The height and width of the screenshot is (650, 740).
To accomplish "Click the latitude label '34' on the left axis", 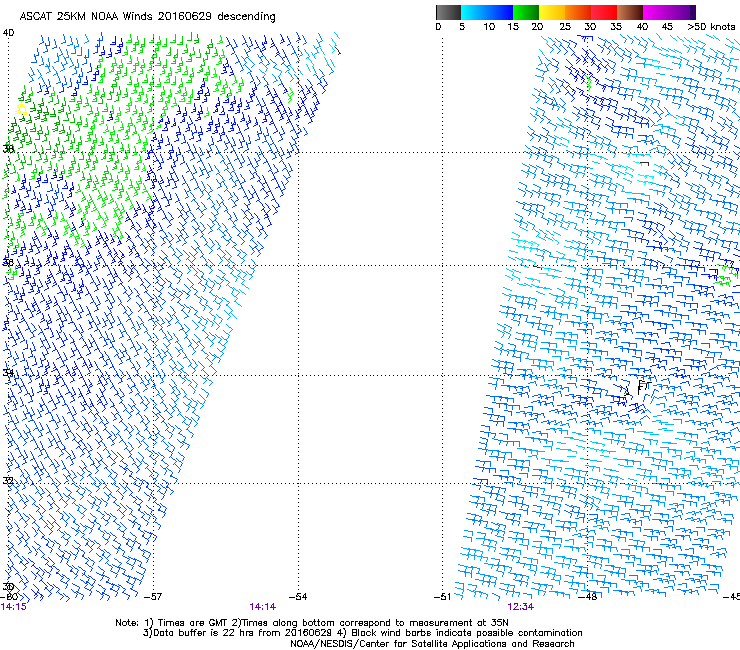I will click(8, 373).
